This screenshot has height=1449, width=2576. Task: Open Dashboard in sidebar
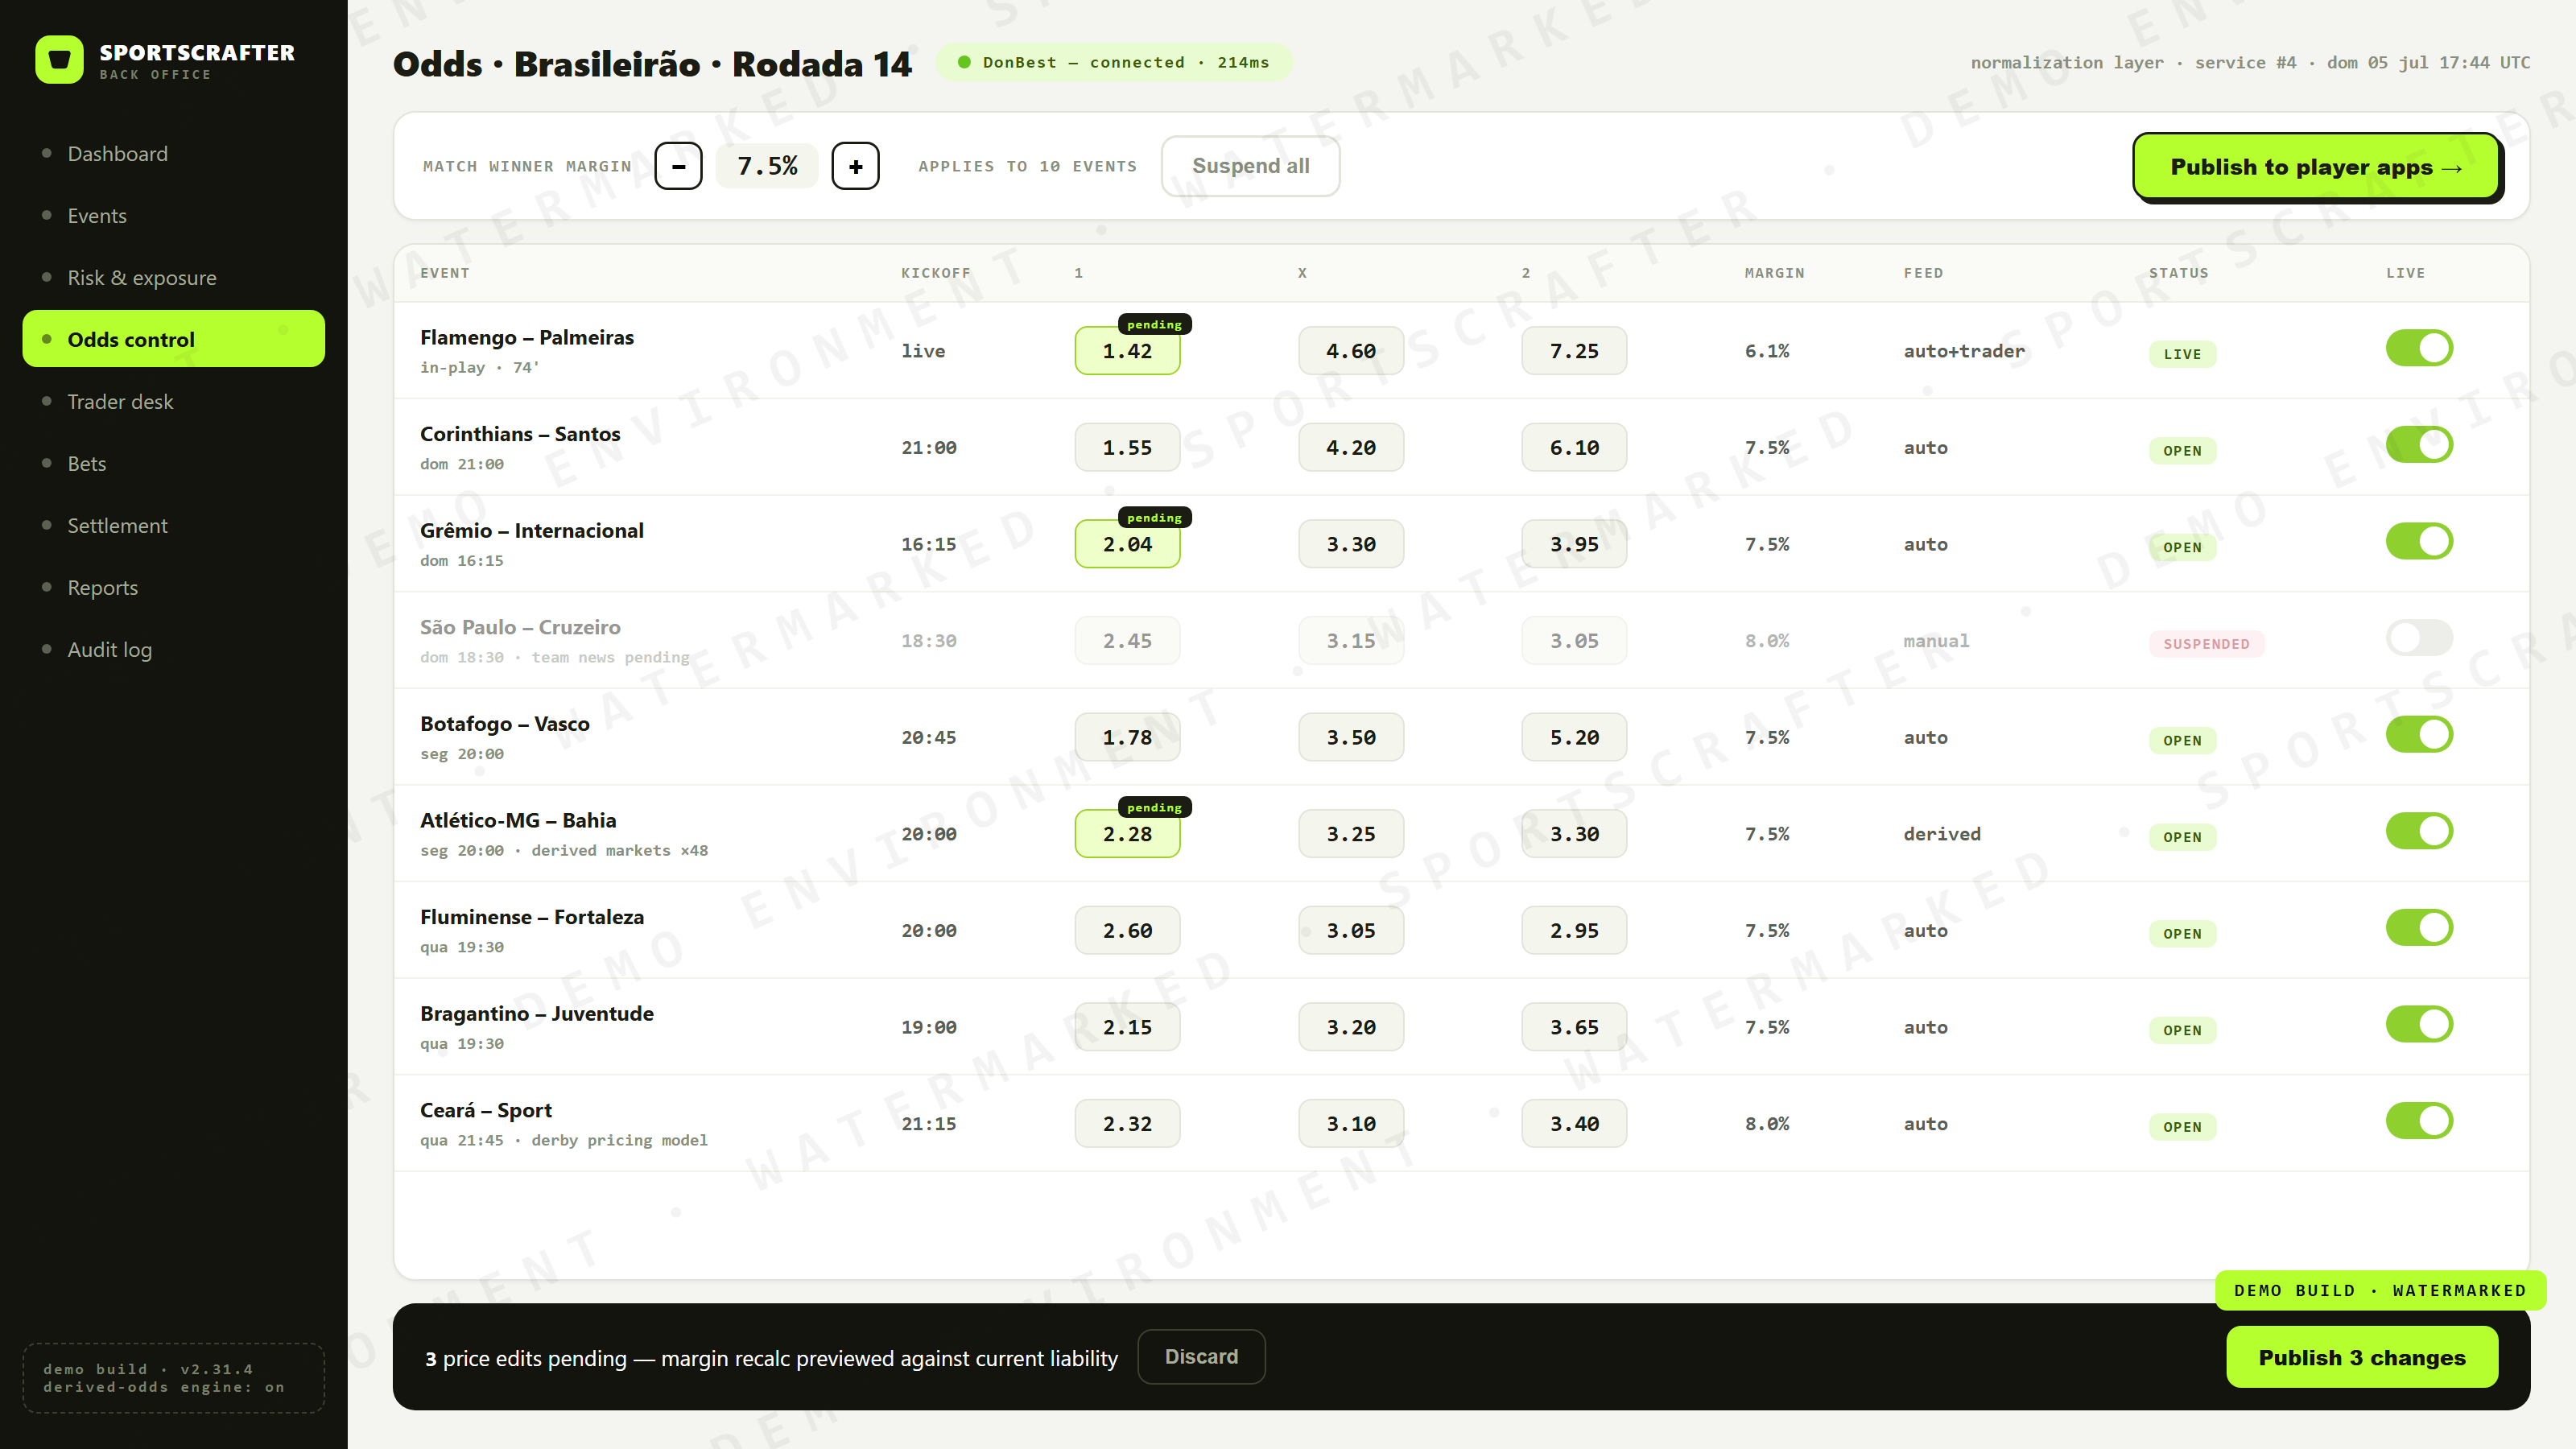pos(174,153)
